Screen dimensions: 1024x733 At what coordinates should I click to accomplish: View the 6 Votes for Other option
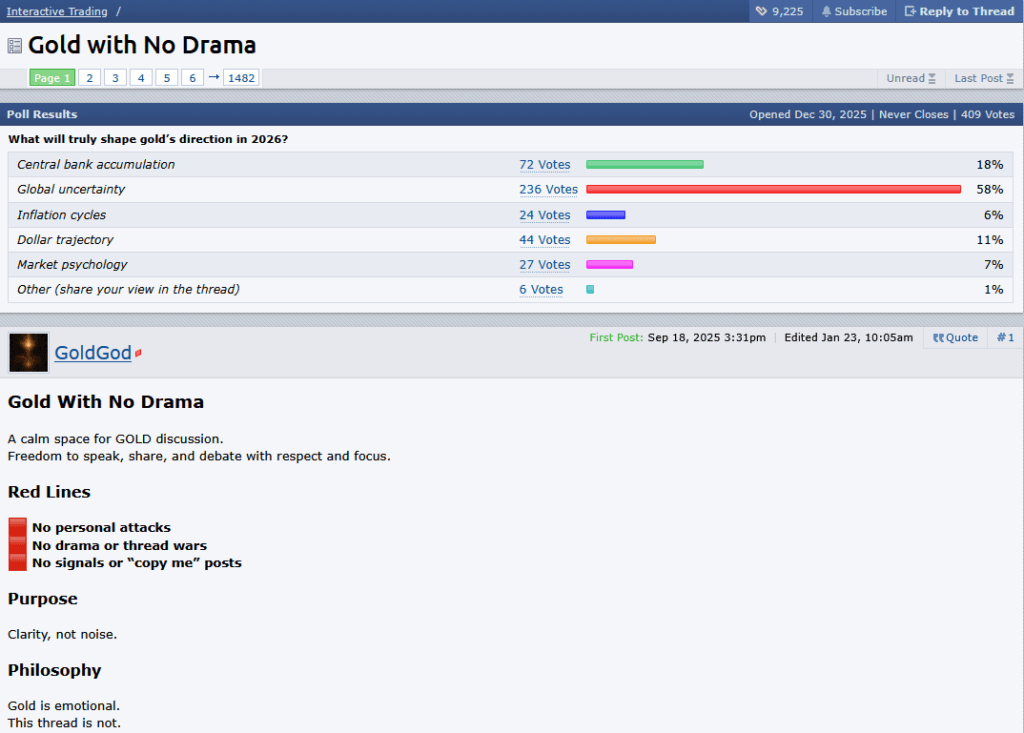tap(541, 290)
